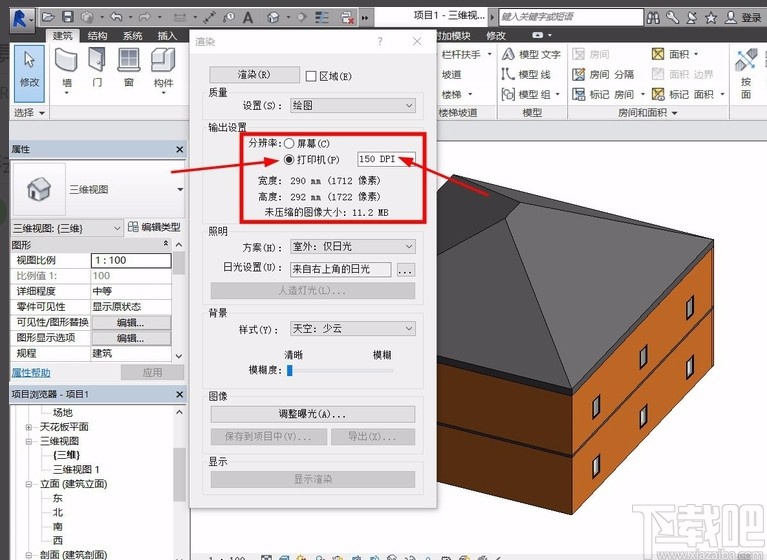Click the Revit application menu logo
Viewport: 767px width, 560px height.
19,17
